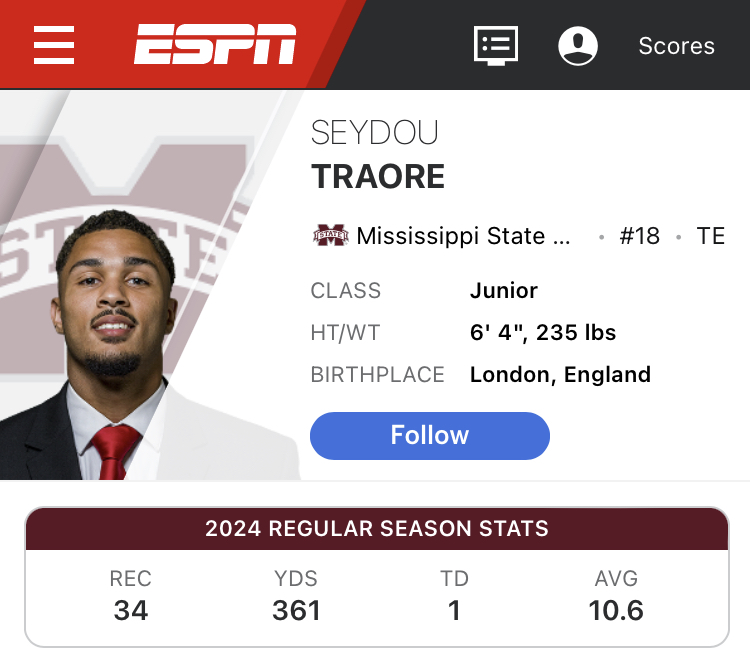Click the height and weight value
The image size is (750, 667).
[x=543, y=332]
